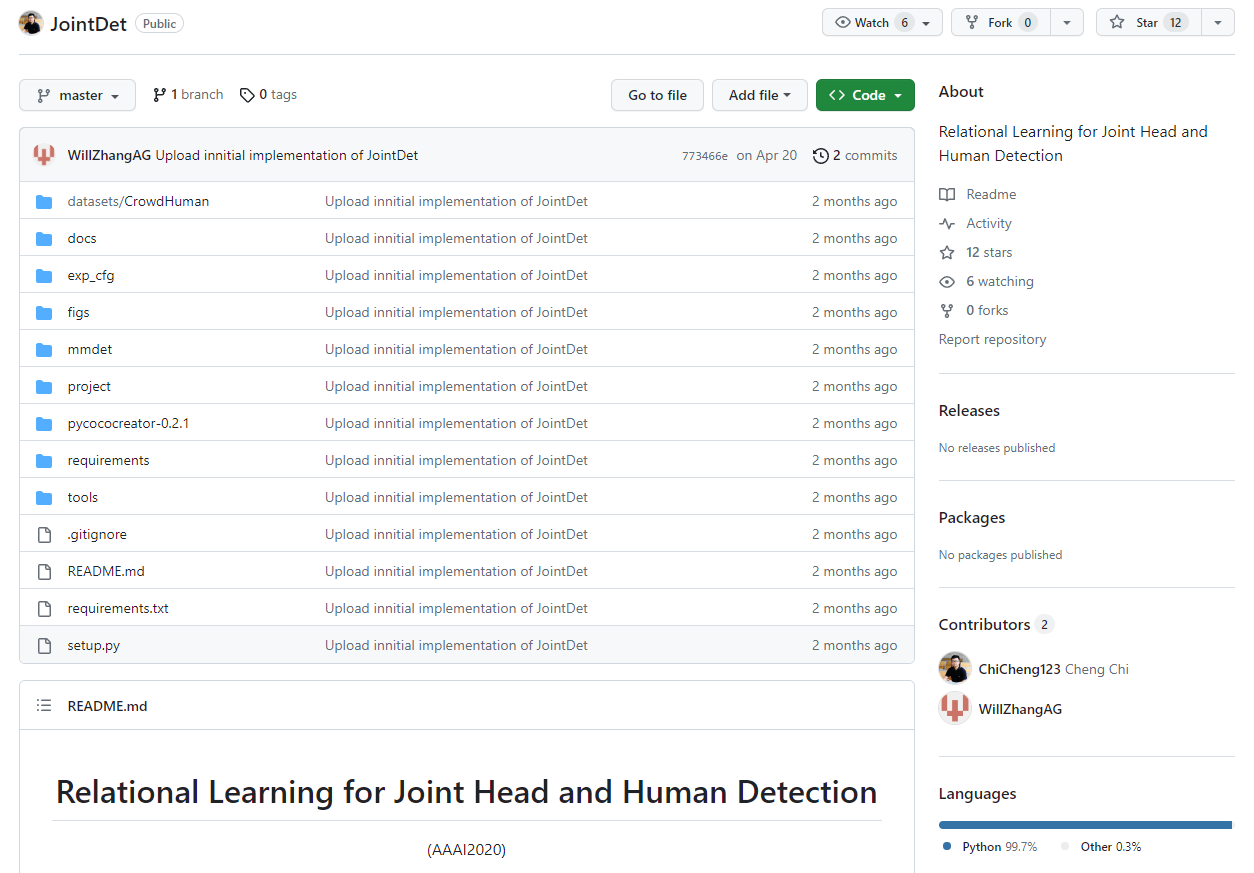This screenshot has height=873, width=1254.
Task: Open the datasets/CrowdHuman folder
Action: tap(138, 201)
